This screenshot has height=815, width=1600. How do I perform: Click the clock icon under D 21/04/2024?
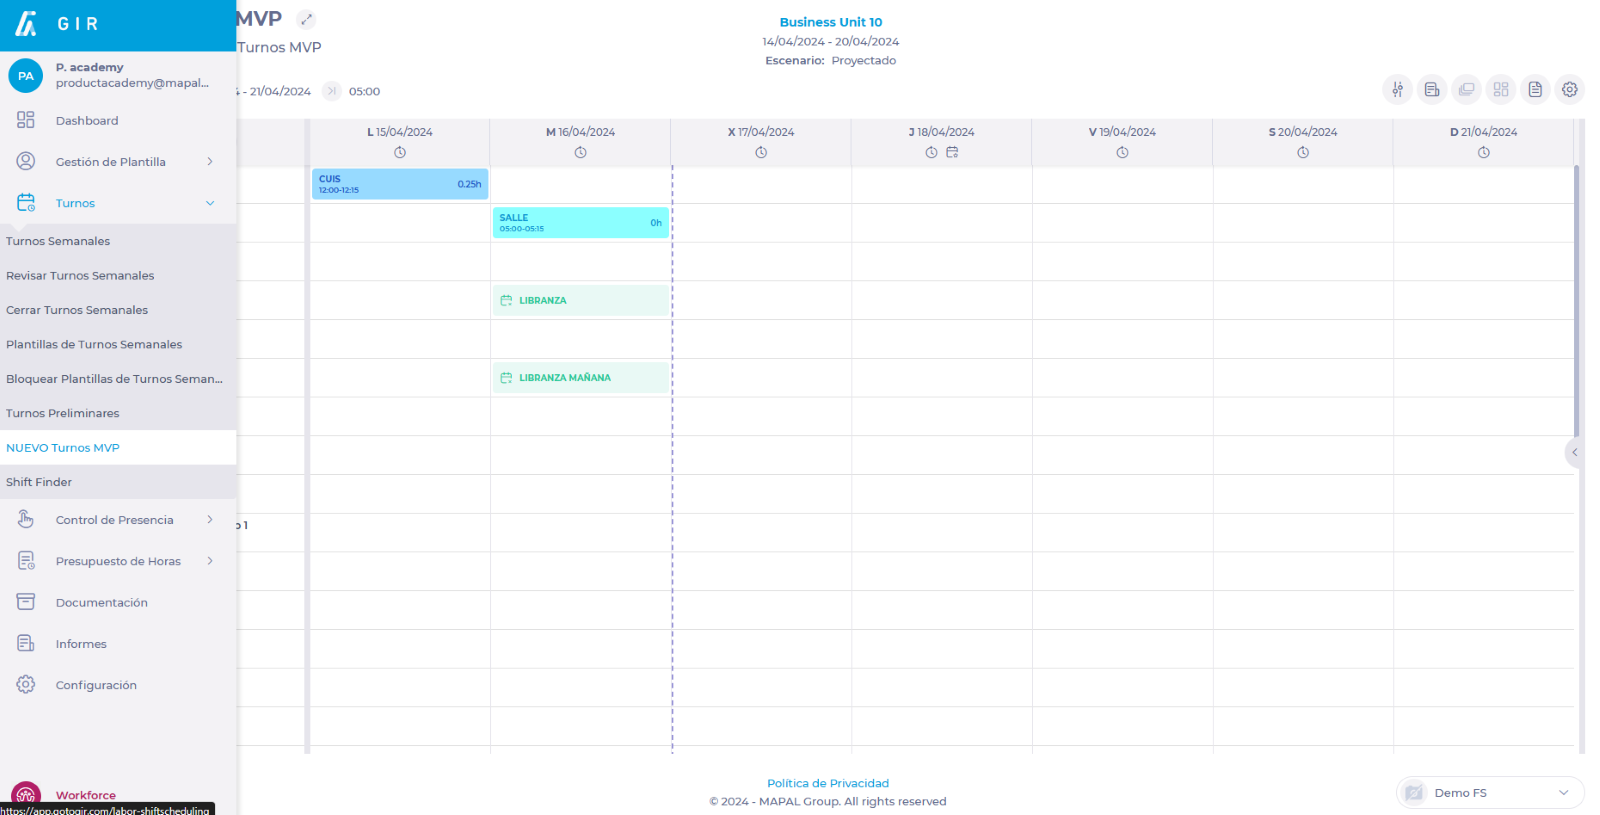[1483, 153]
